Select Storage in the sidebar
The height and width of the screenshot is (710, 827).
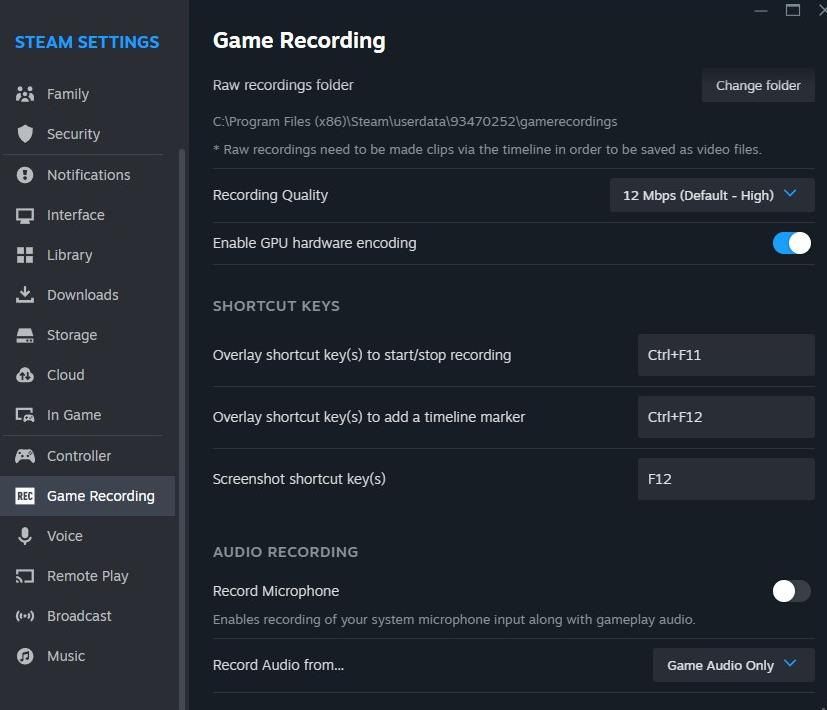coord(72,335)
